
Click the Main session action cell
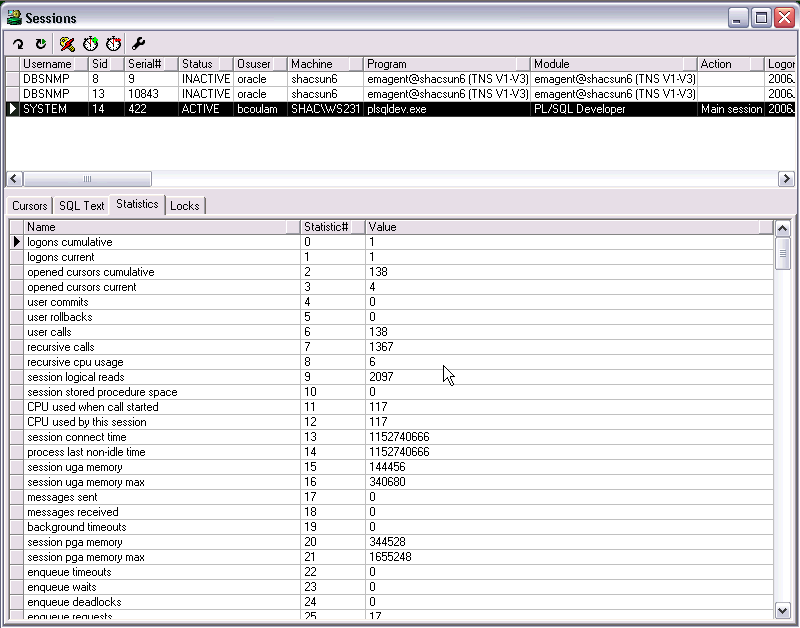tap(731, 109)
